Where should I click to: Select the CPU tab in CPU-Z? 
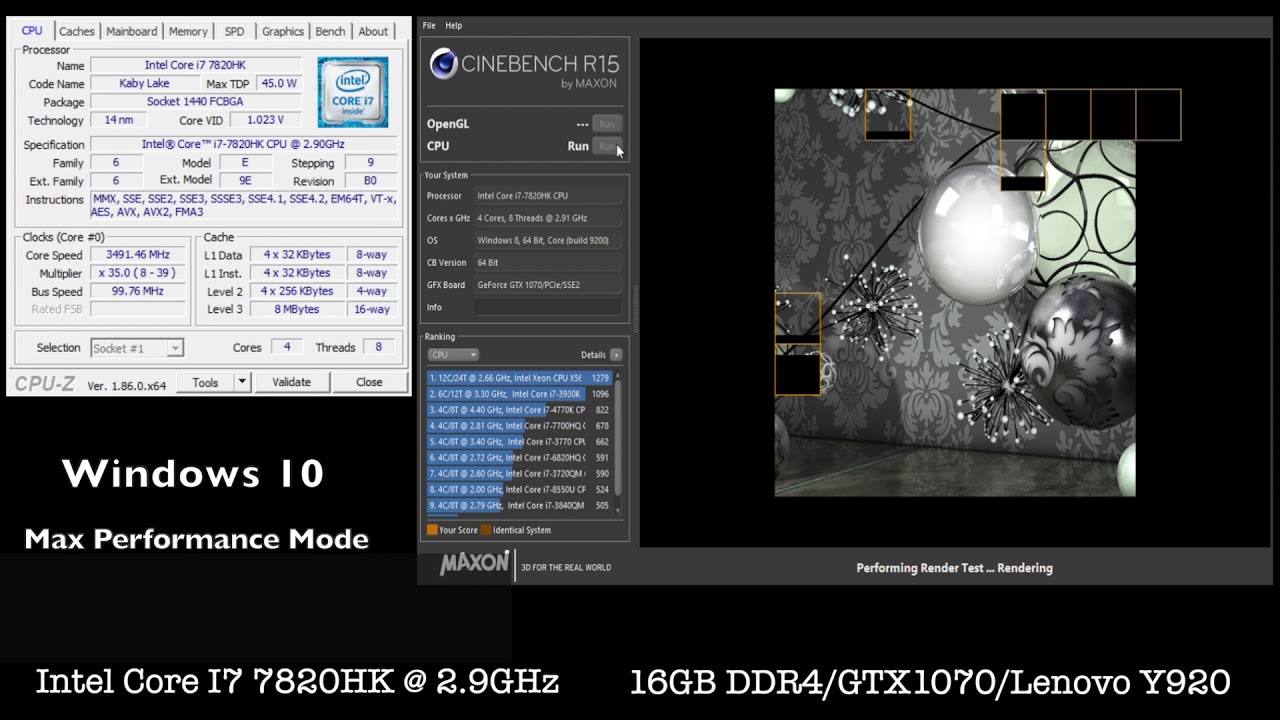click(32, 30)
